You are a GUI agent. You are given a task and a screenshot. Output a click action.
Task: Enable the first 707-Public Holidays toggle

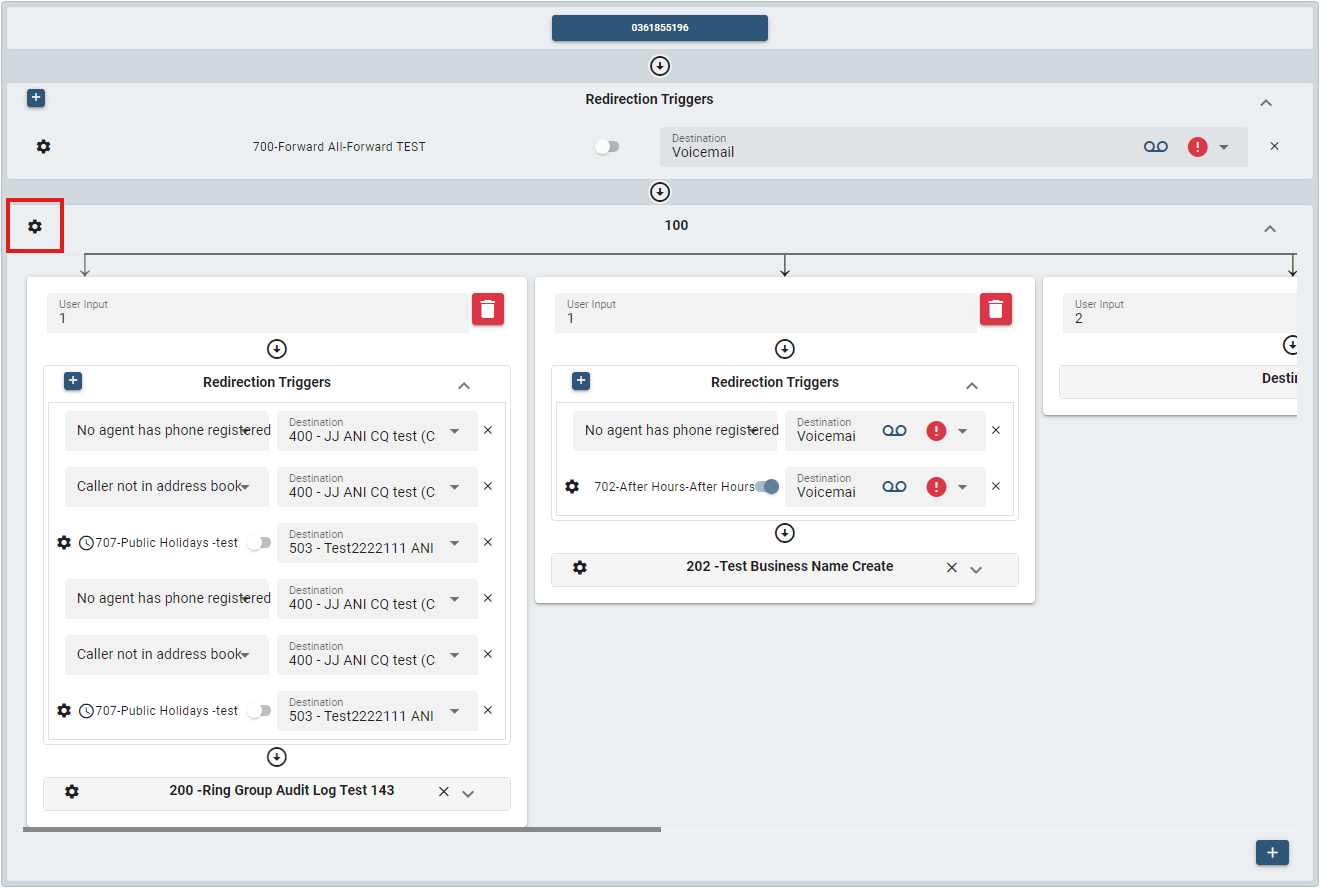[x=259, y=543]
